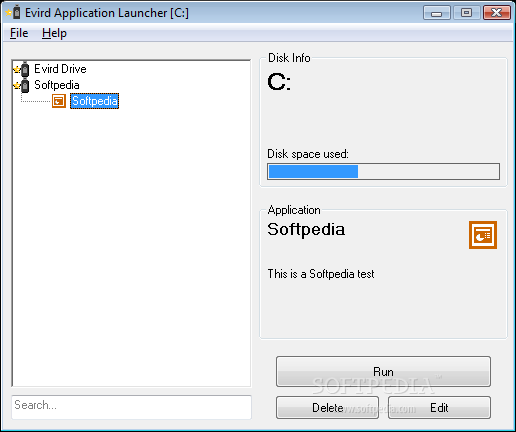Click the Softpedia application title heading
The height and width of the screenshot is (432, 516).
point(306,229)
